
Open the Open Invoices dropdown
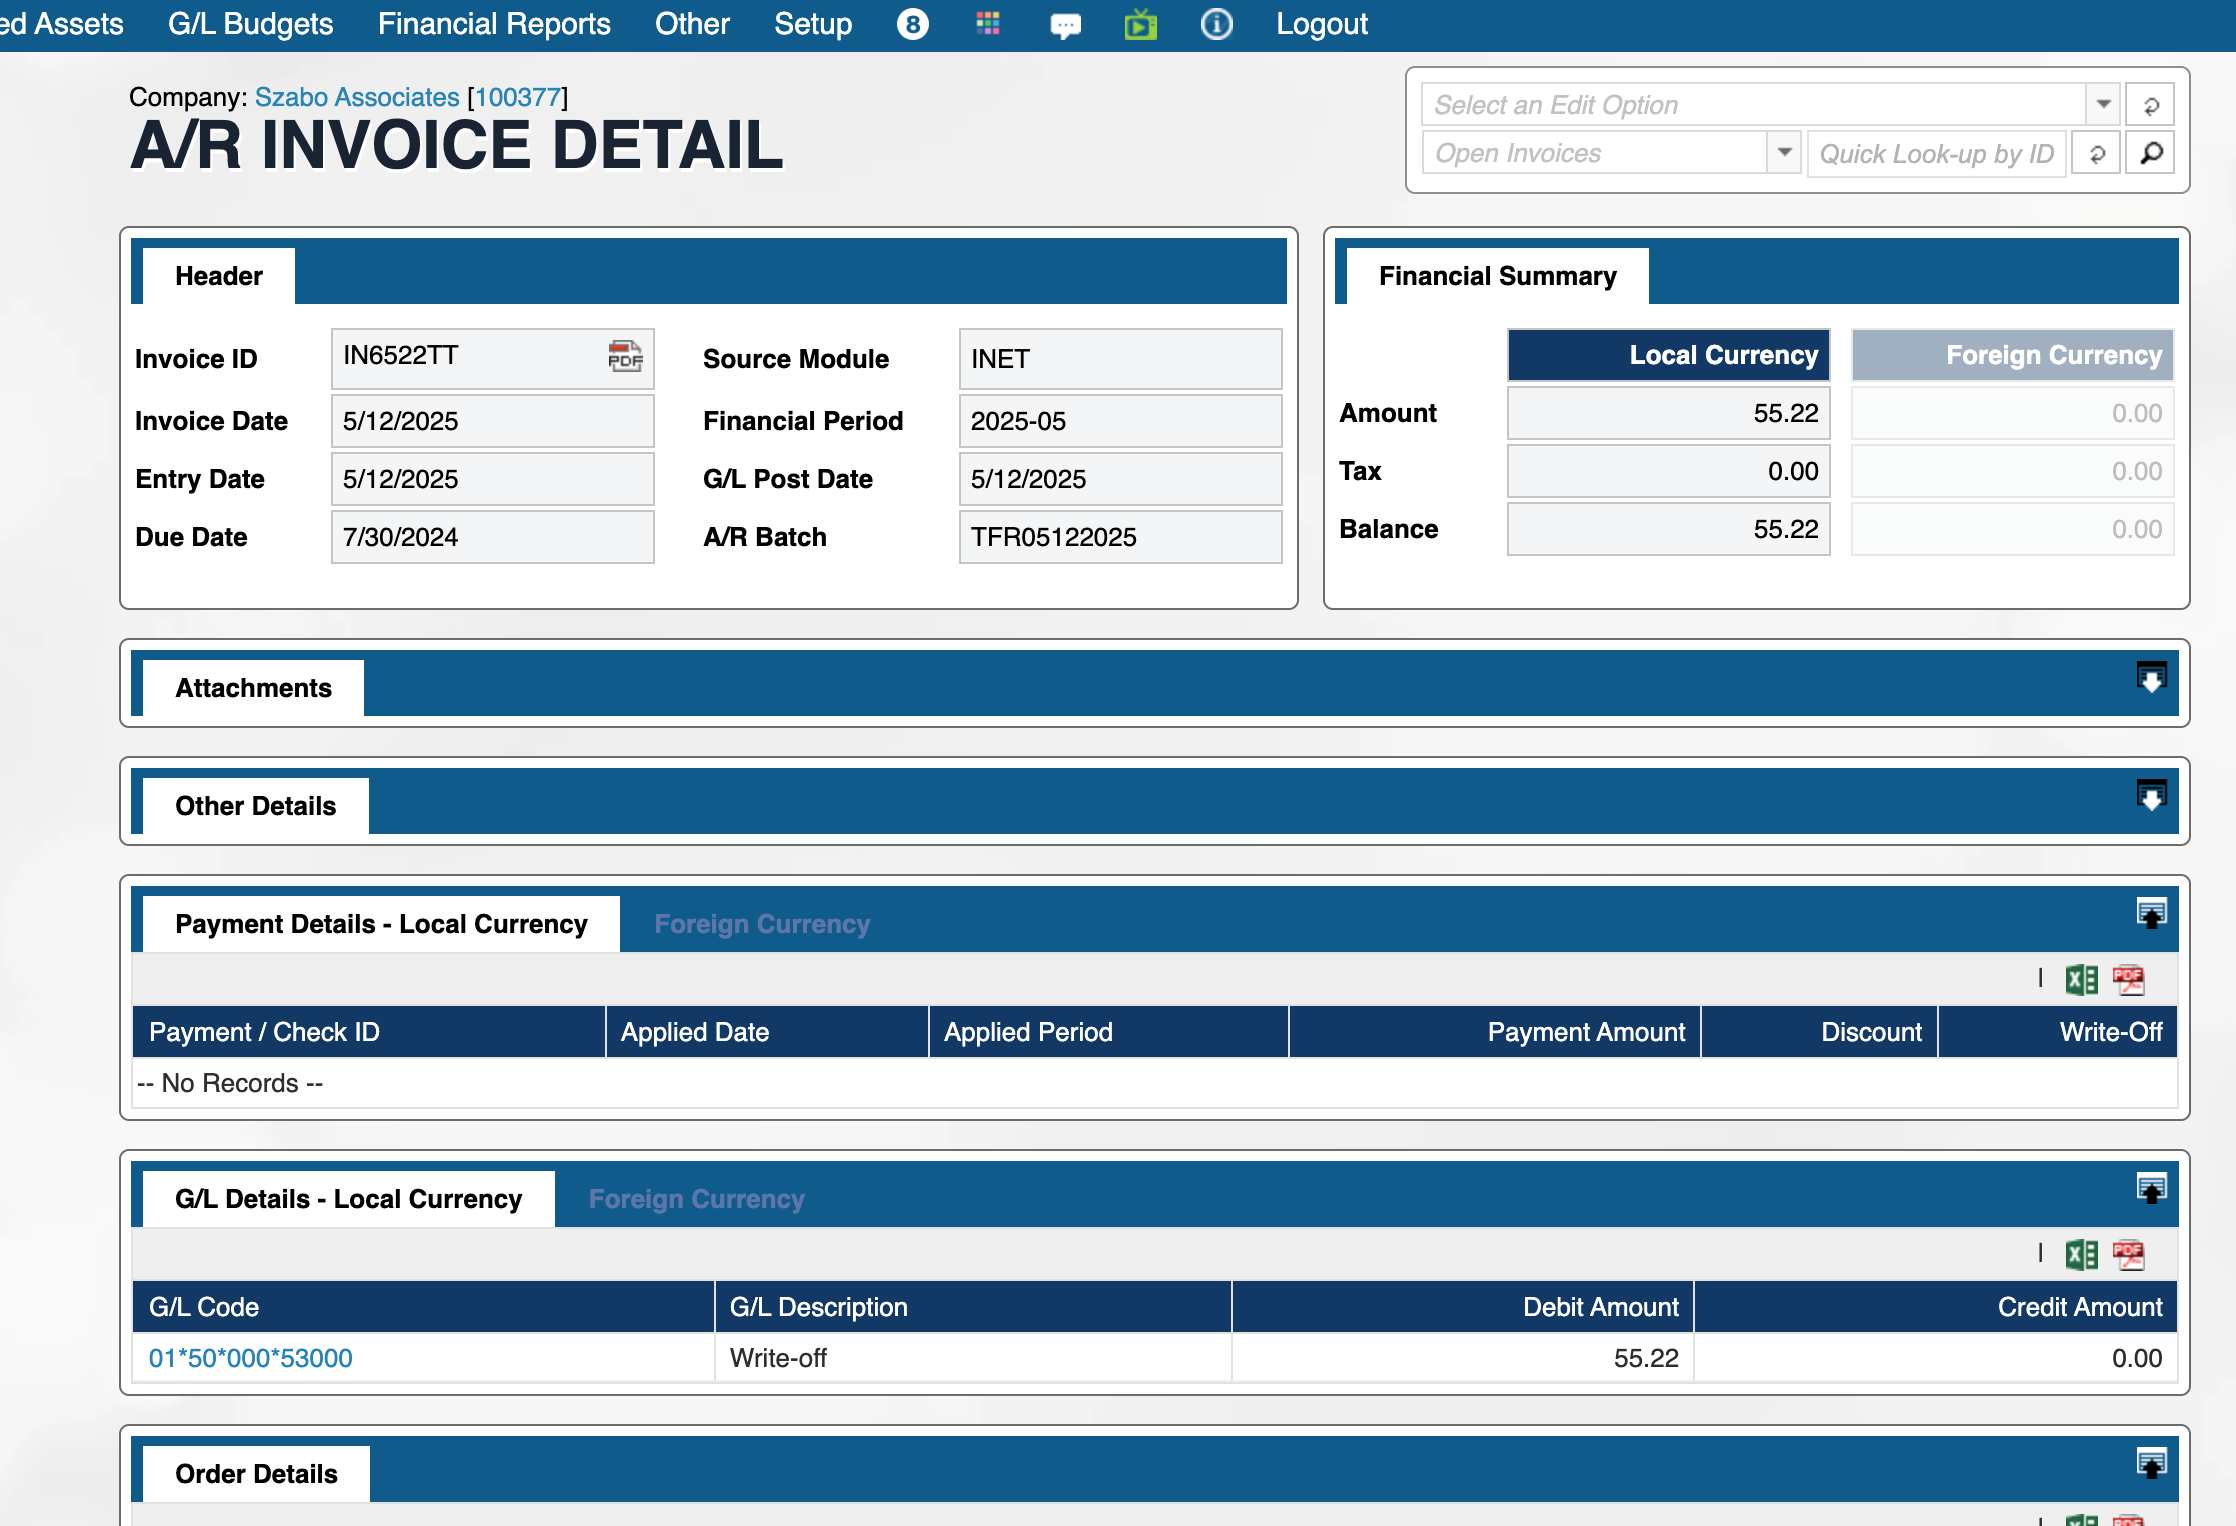click(x=1783, y=153)
